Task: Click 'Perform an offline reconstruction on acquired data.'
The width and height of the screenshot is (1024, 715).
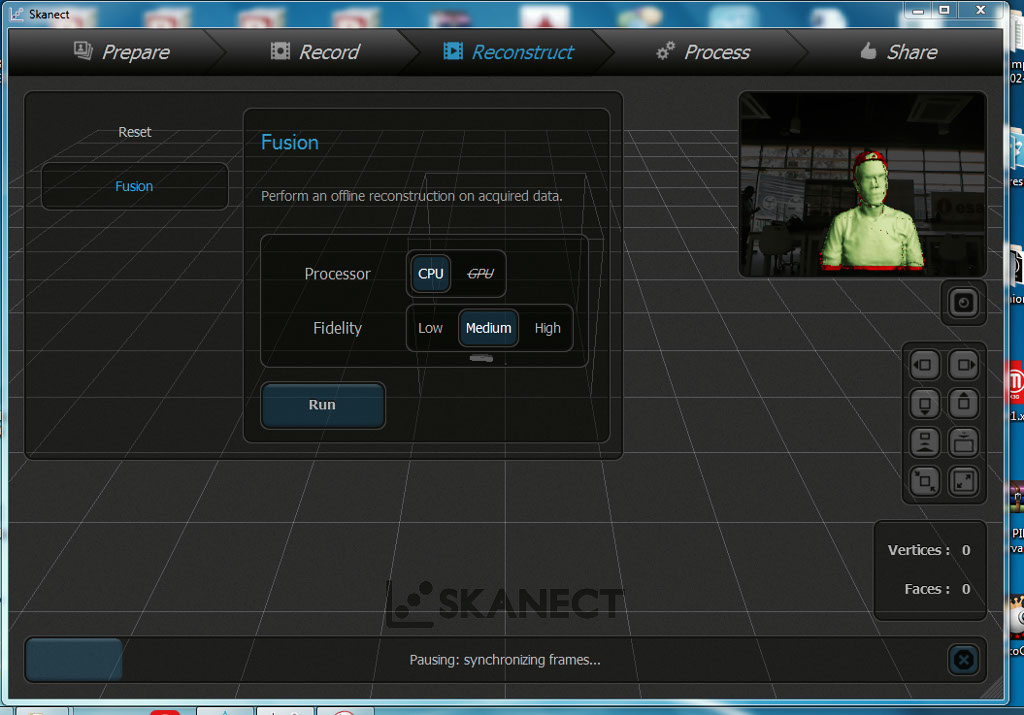Action: [411, 196]
